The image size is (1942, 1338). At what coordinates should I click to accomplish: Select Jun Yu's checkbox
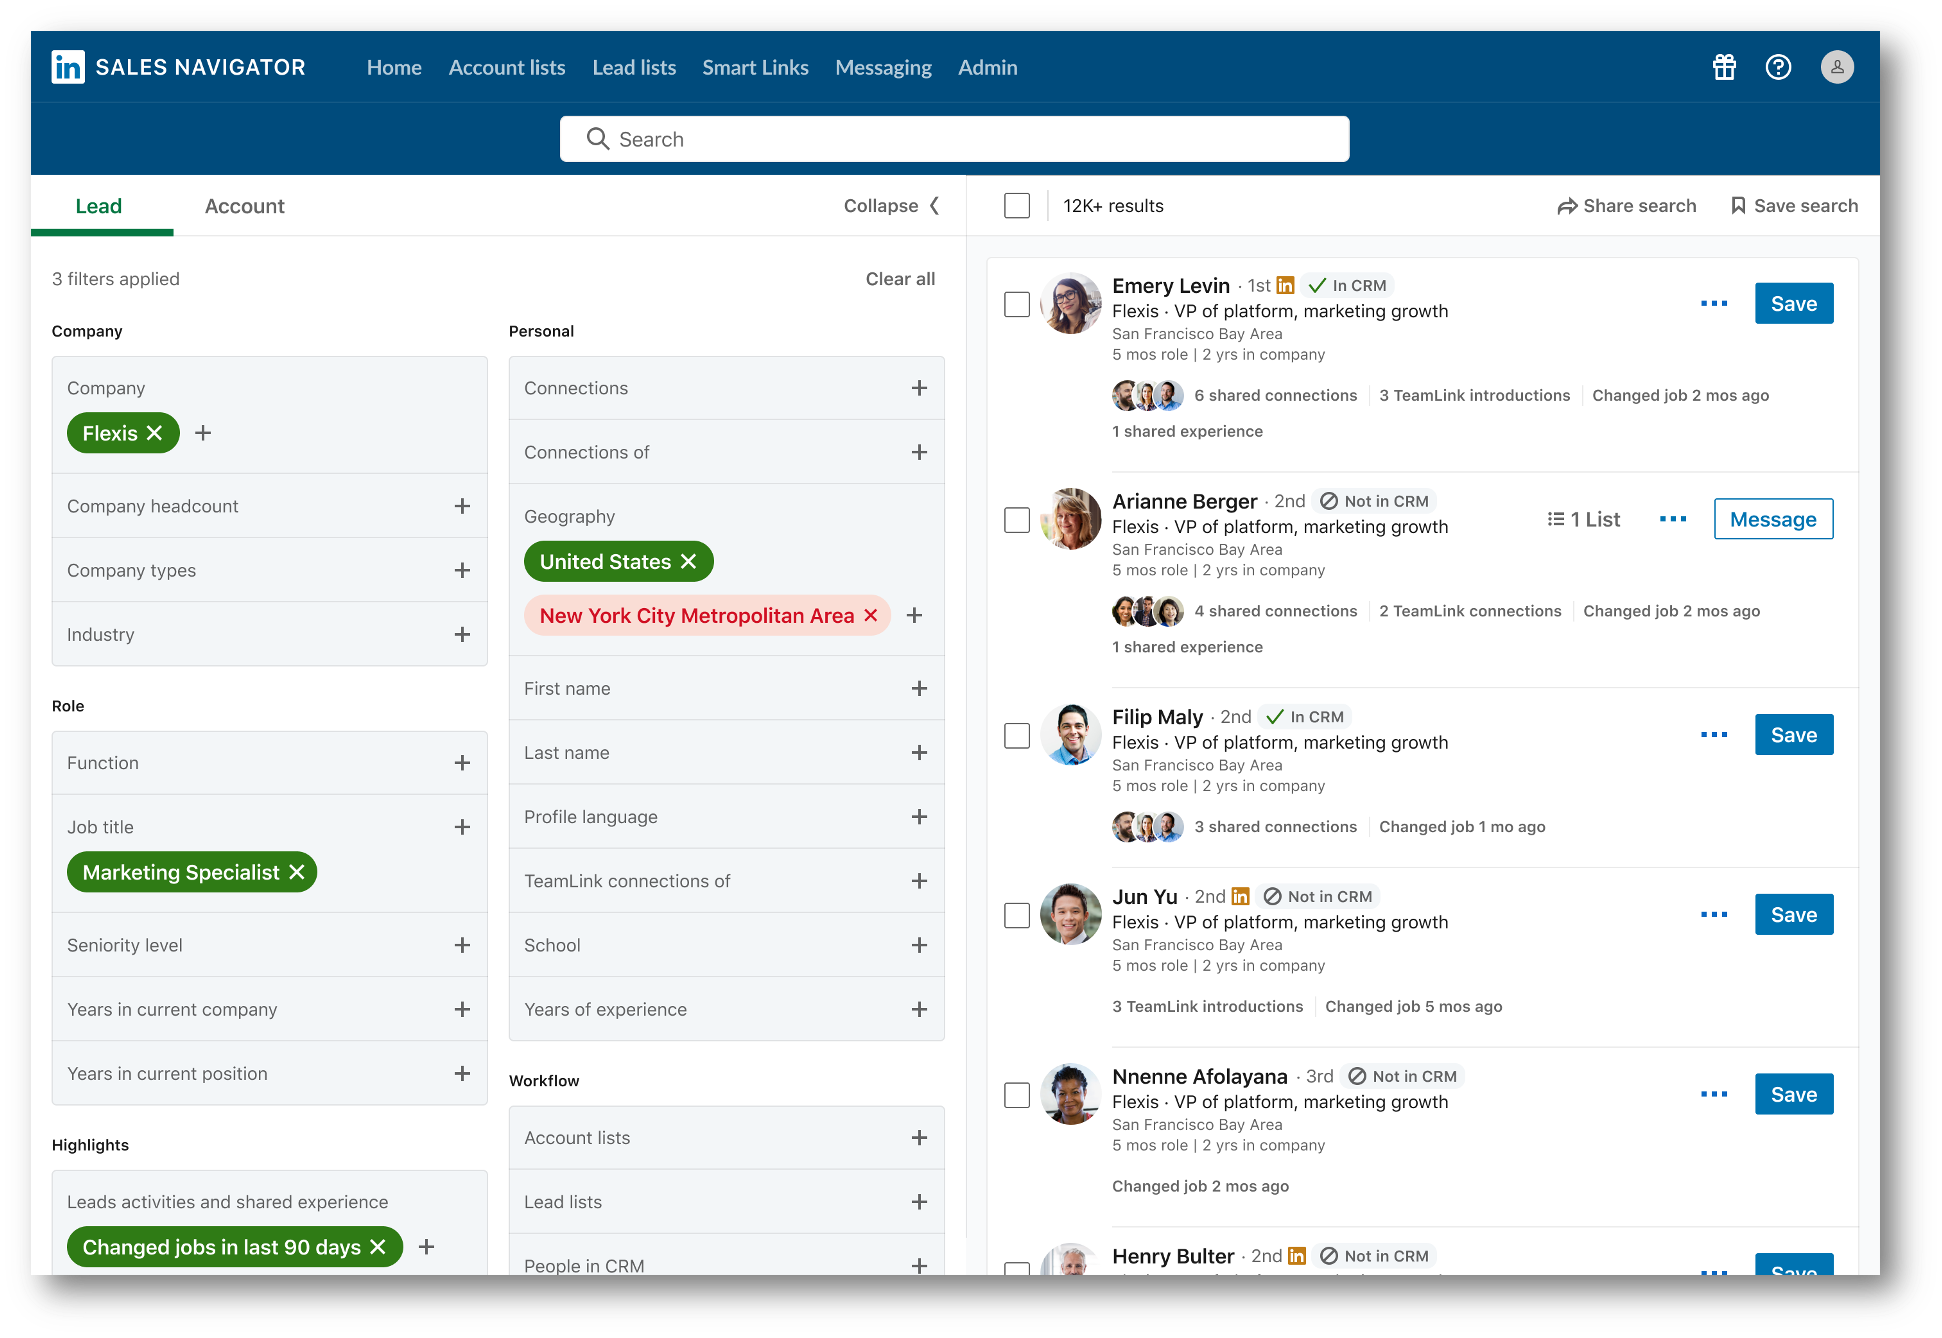coord(1017,916)
